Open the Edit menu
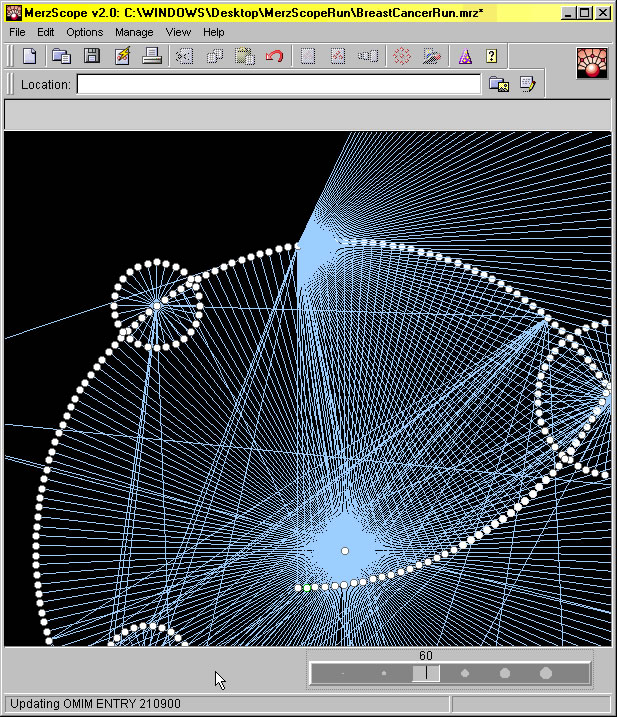The image size is (617, 717). coord(46,32)
